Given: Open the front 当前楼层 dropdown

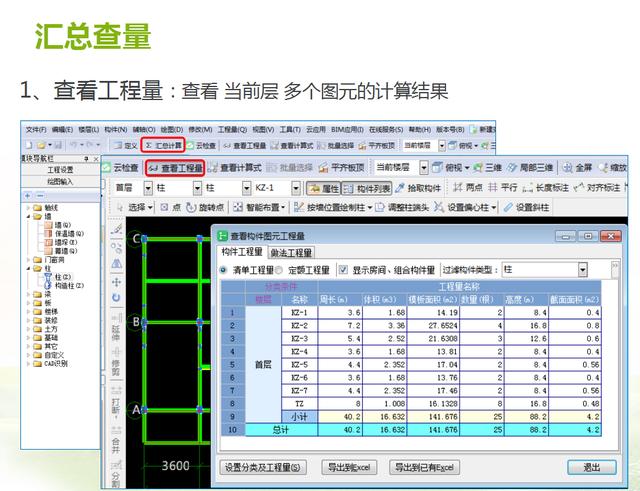Looking at the screenshot, I should pyautogui.click(x=424, y=167).
